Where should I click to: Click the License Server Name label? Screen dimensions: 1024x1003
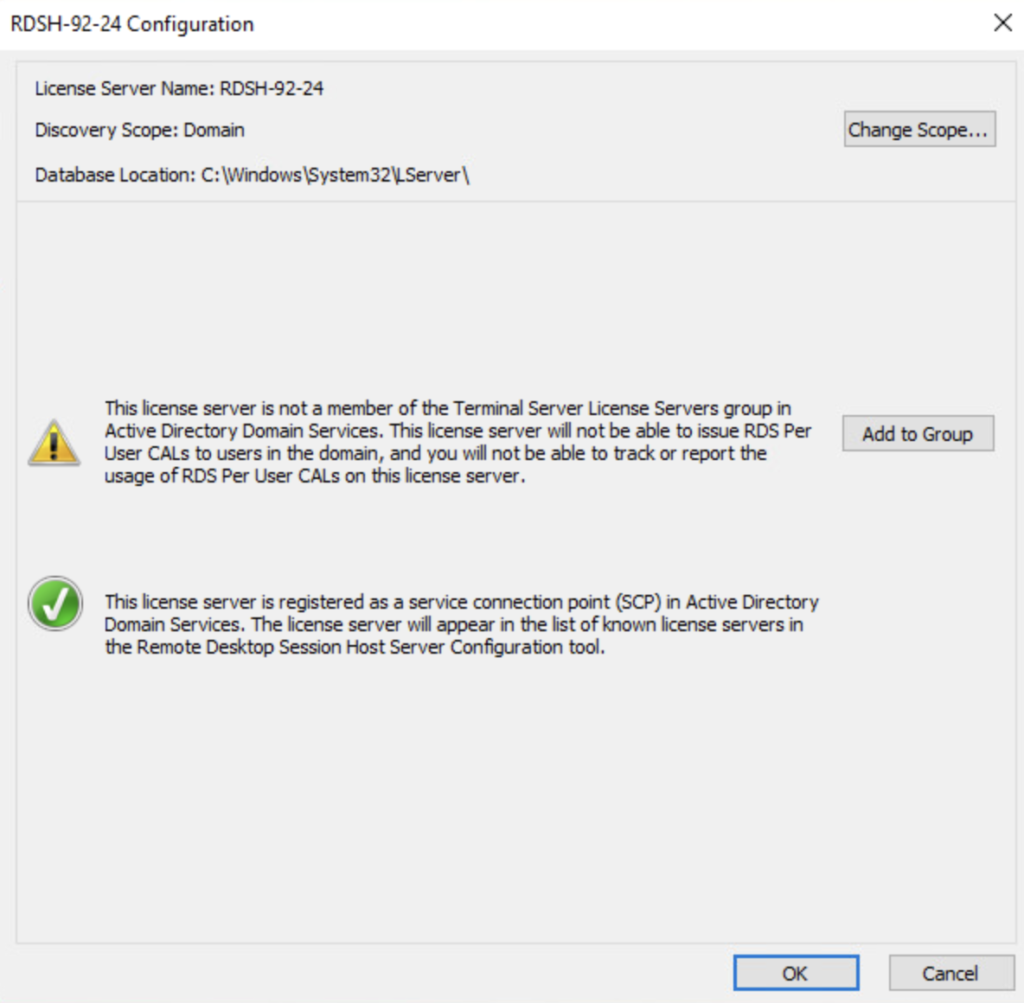[x=125, y=88]
